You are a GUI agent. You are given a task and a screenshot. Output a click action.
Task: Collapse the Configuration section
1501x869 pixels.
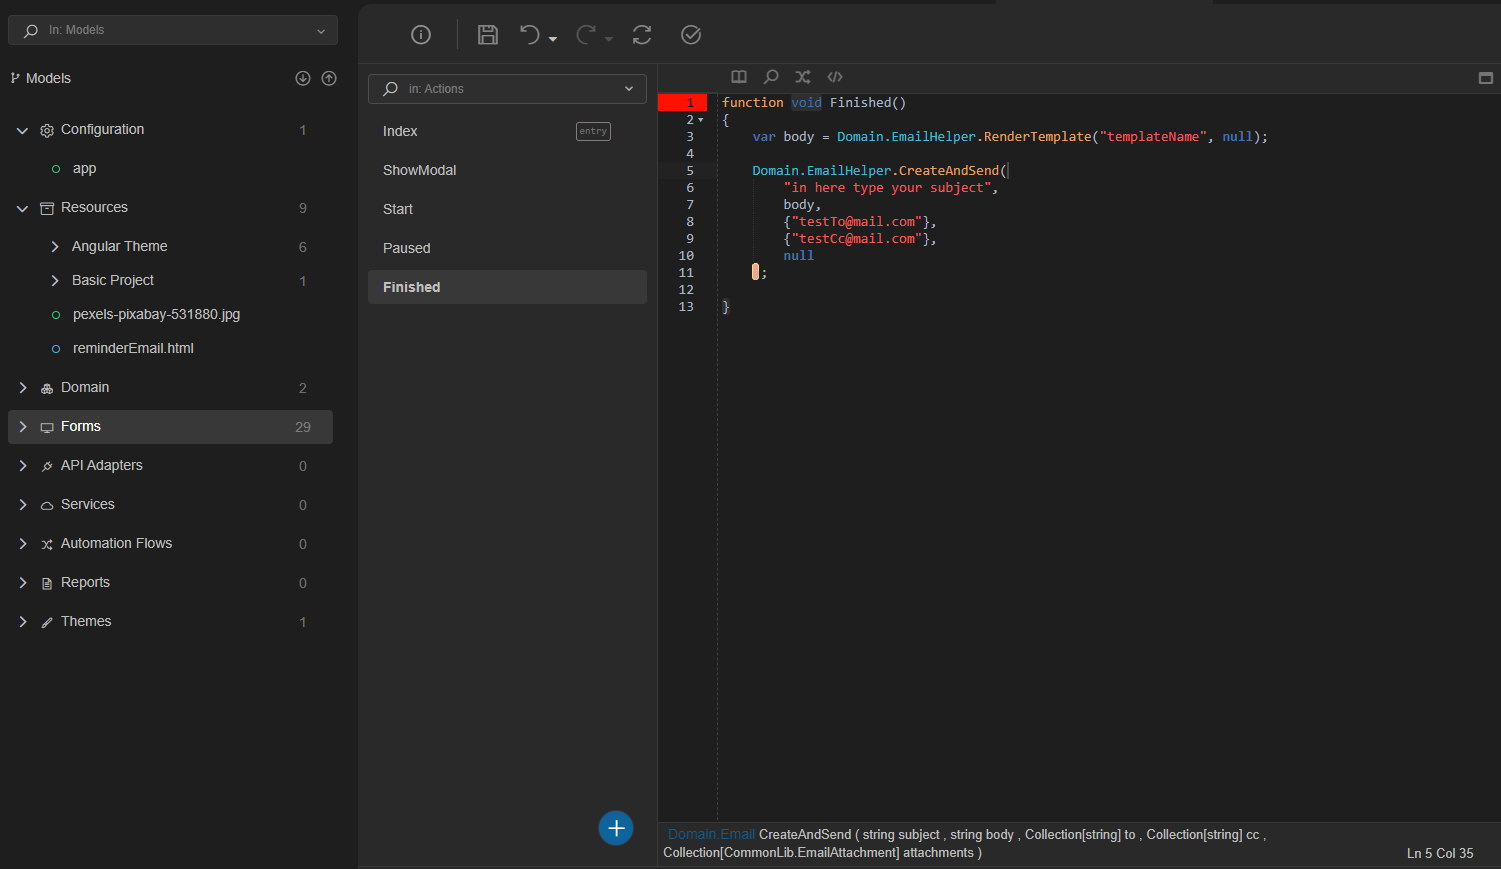22,129
